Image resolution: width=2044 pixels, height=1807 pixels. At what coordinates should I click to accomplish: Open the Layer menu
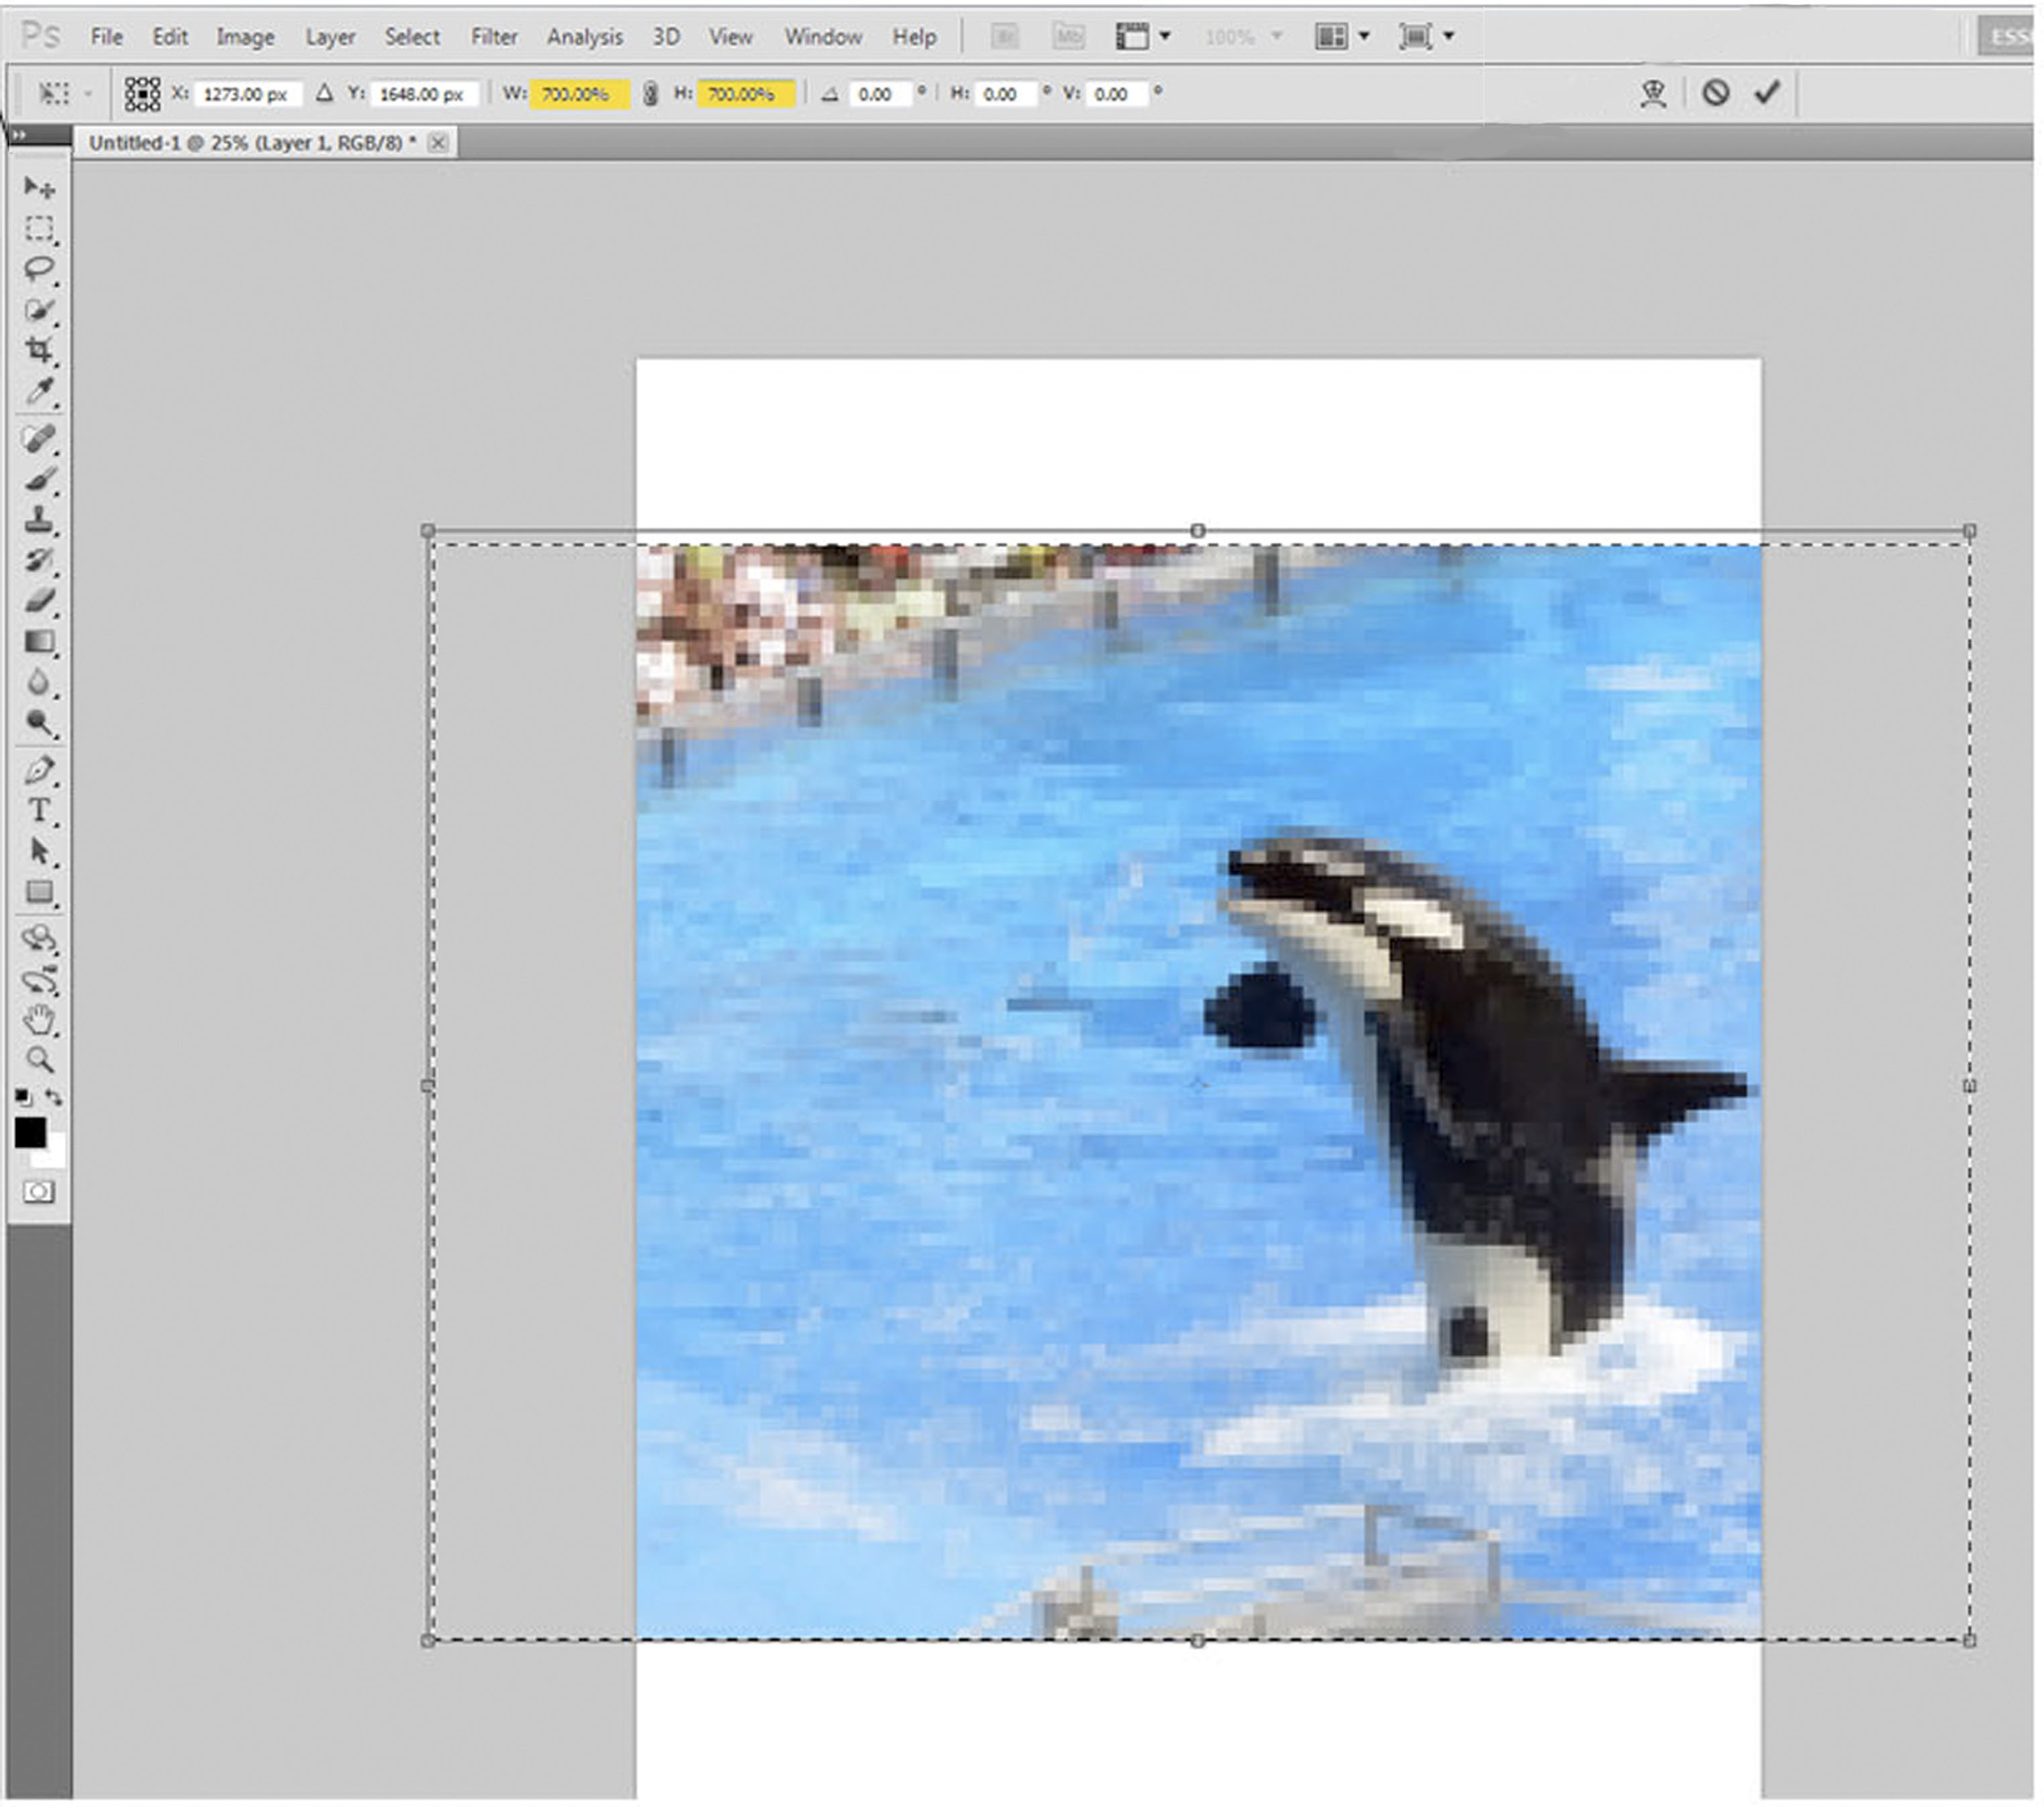[330, 37]
